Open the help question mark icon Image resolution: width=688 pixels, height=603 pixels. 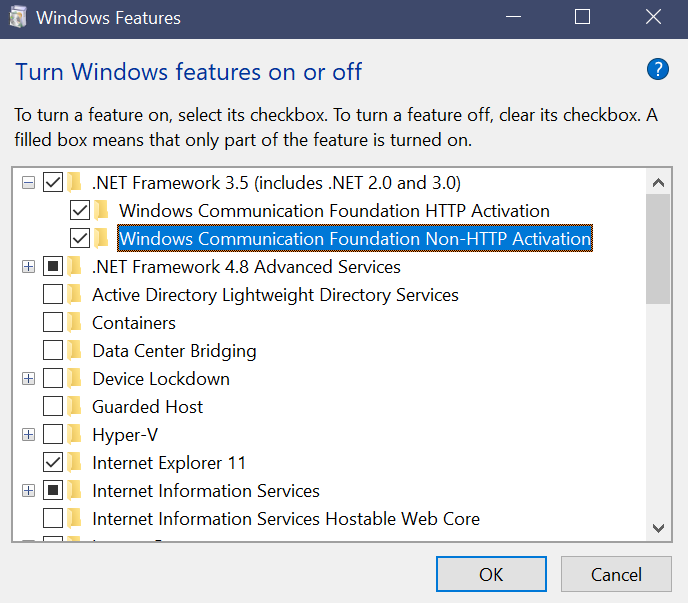tap(657, 69)
